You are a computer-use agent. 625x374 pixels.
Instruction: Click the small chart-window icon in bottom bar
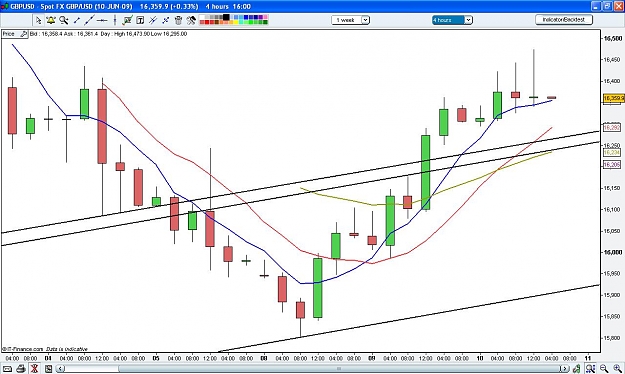coord(48,369)
